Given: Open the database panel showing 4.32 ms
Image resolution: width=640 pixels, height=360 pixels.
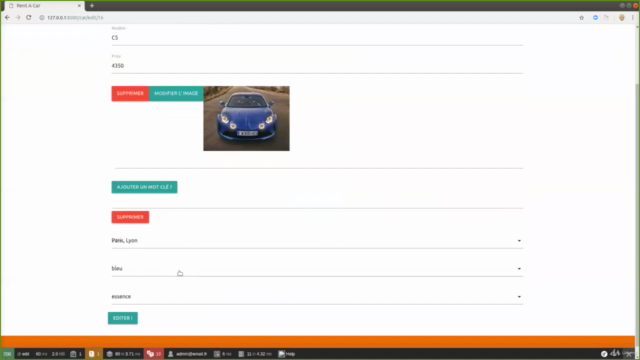Looking at the screenshot, I should 255,354.
